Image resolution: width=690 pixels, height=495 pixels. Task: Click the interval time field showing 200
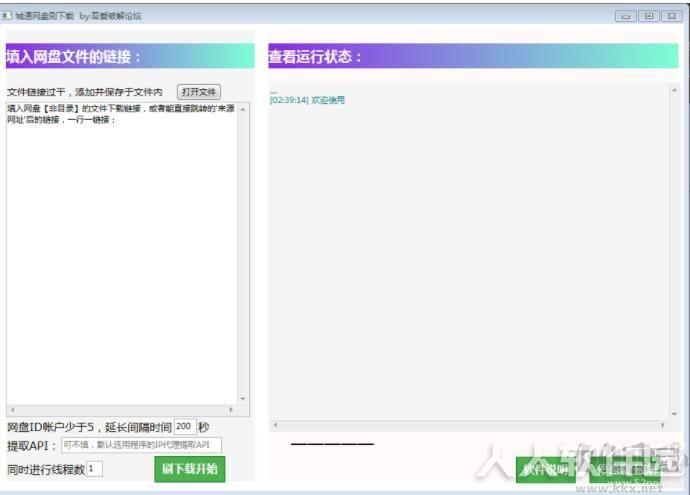185,426
